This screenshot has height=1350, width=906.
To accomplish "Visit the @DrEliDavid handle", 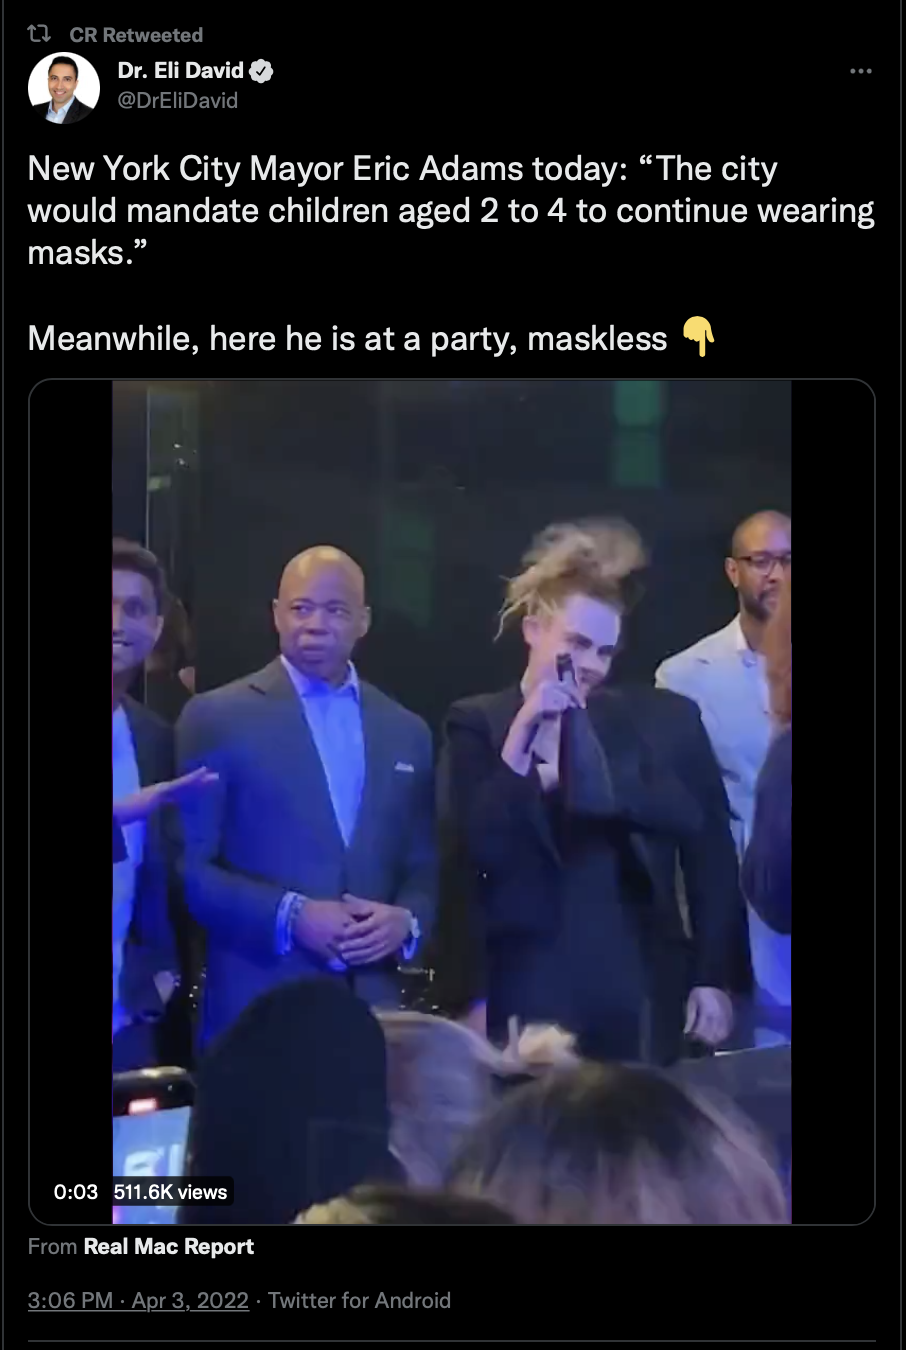I will pos(178,100).
